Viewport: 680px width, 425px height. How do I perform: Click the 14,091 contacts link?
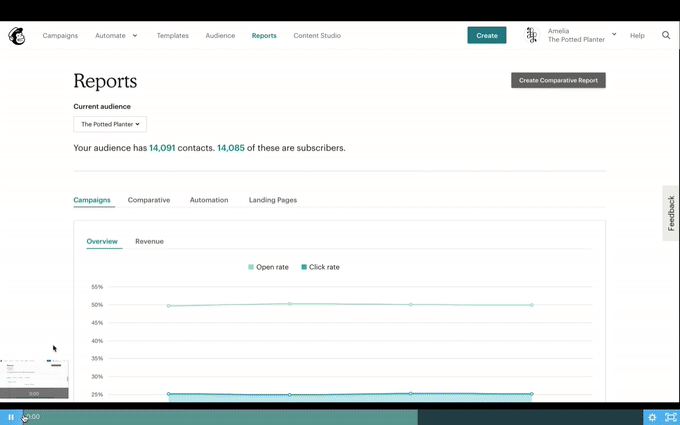point(162,148)
